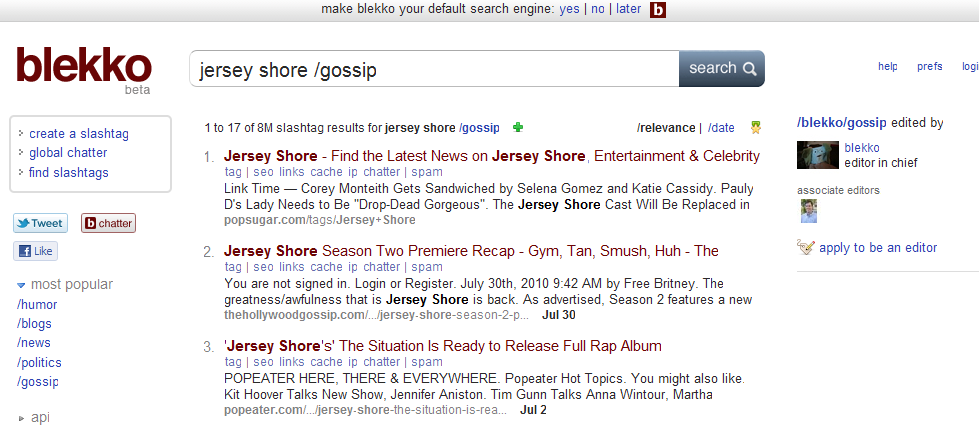979x425 pixels.
Task: Open the blekko editor in chief avatar
Action: 817,155
